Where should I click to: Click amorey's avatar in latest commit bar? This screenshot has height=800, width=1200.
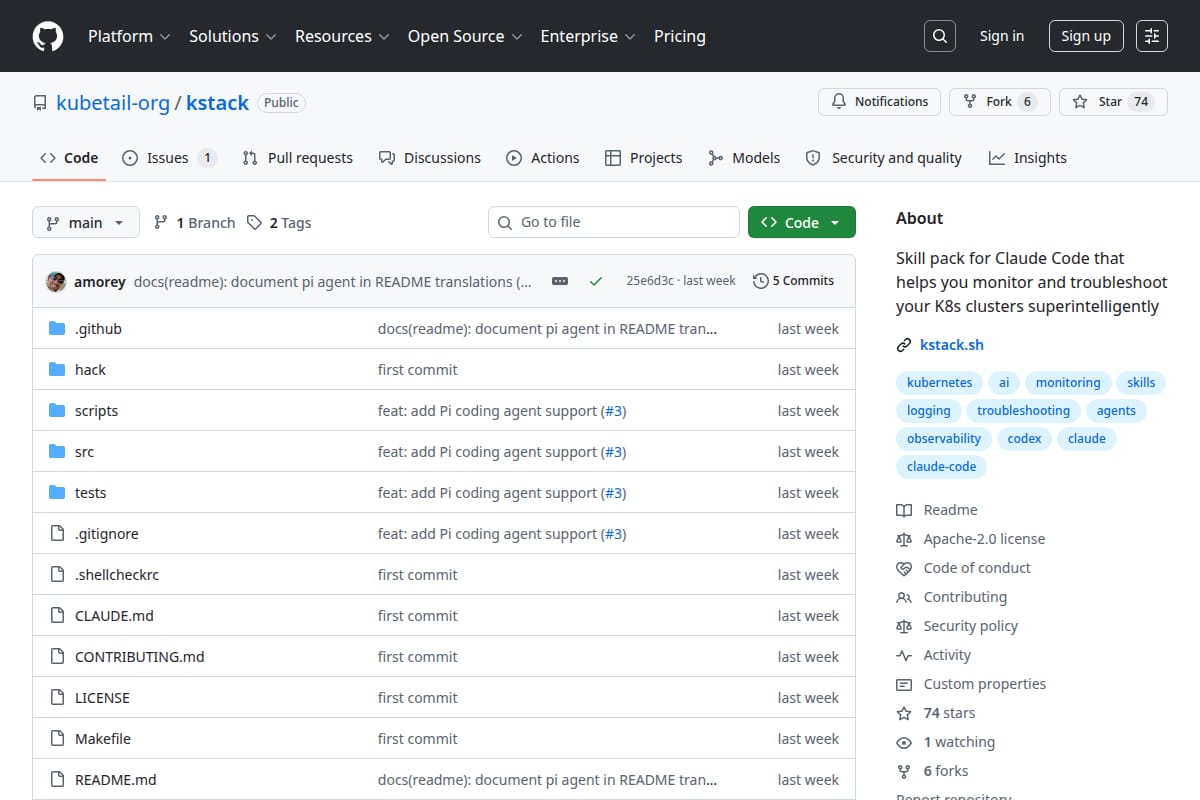point(56,282)
